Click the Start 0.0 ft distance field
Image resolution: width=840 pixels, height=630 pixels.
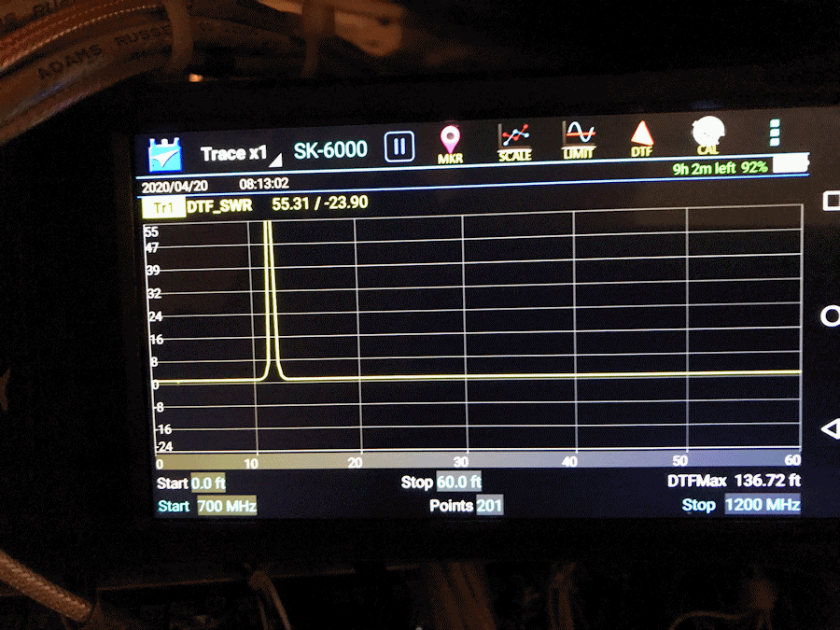tap(208, 483)
